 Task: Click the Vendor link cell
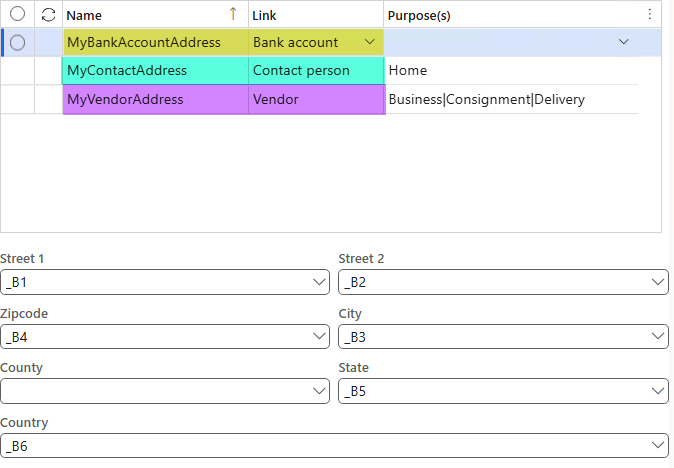[317, 99]
